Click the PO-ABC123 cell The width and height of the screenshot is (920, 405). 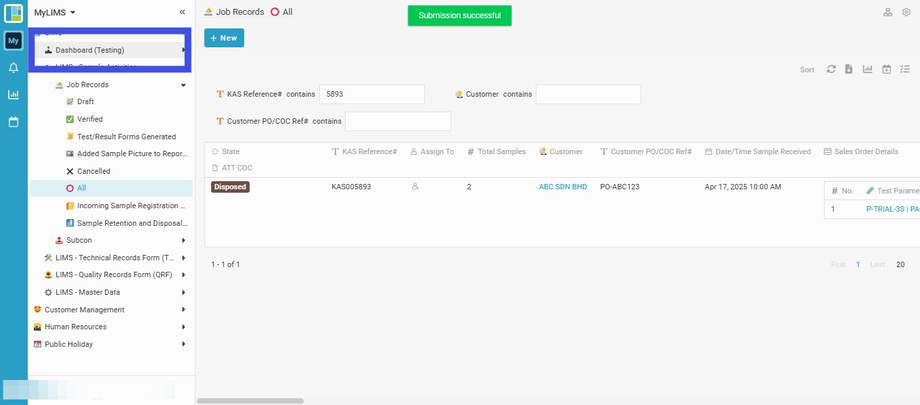pyautogui.click(x=620, y=187)
